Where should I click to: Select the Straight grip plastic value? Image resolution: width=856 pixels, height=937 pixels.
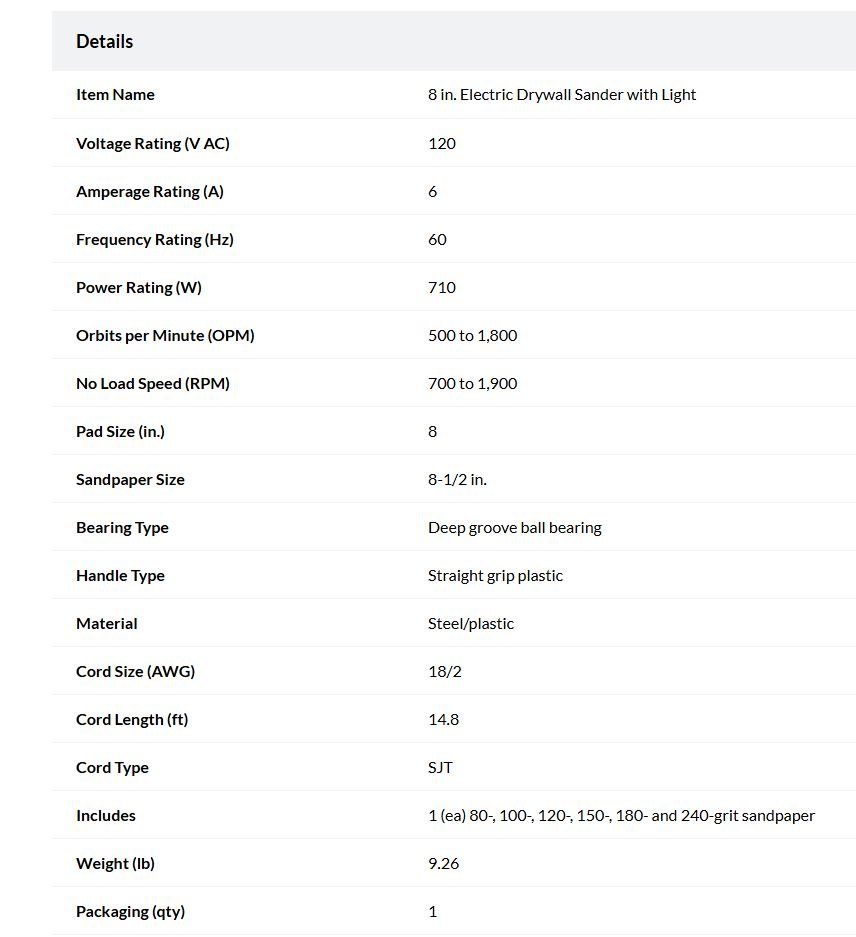(x=496, y=575)
